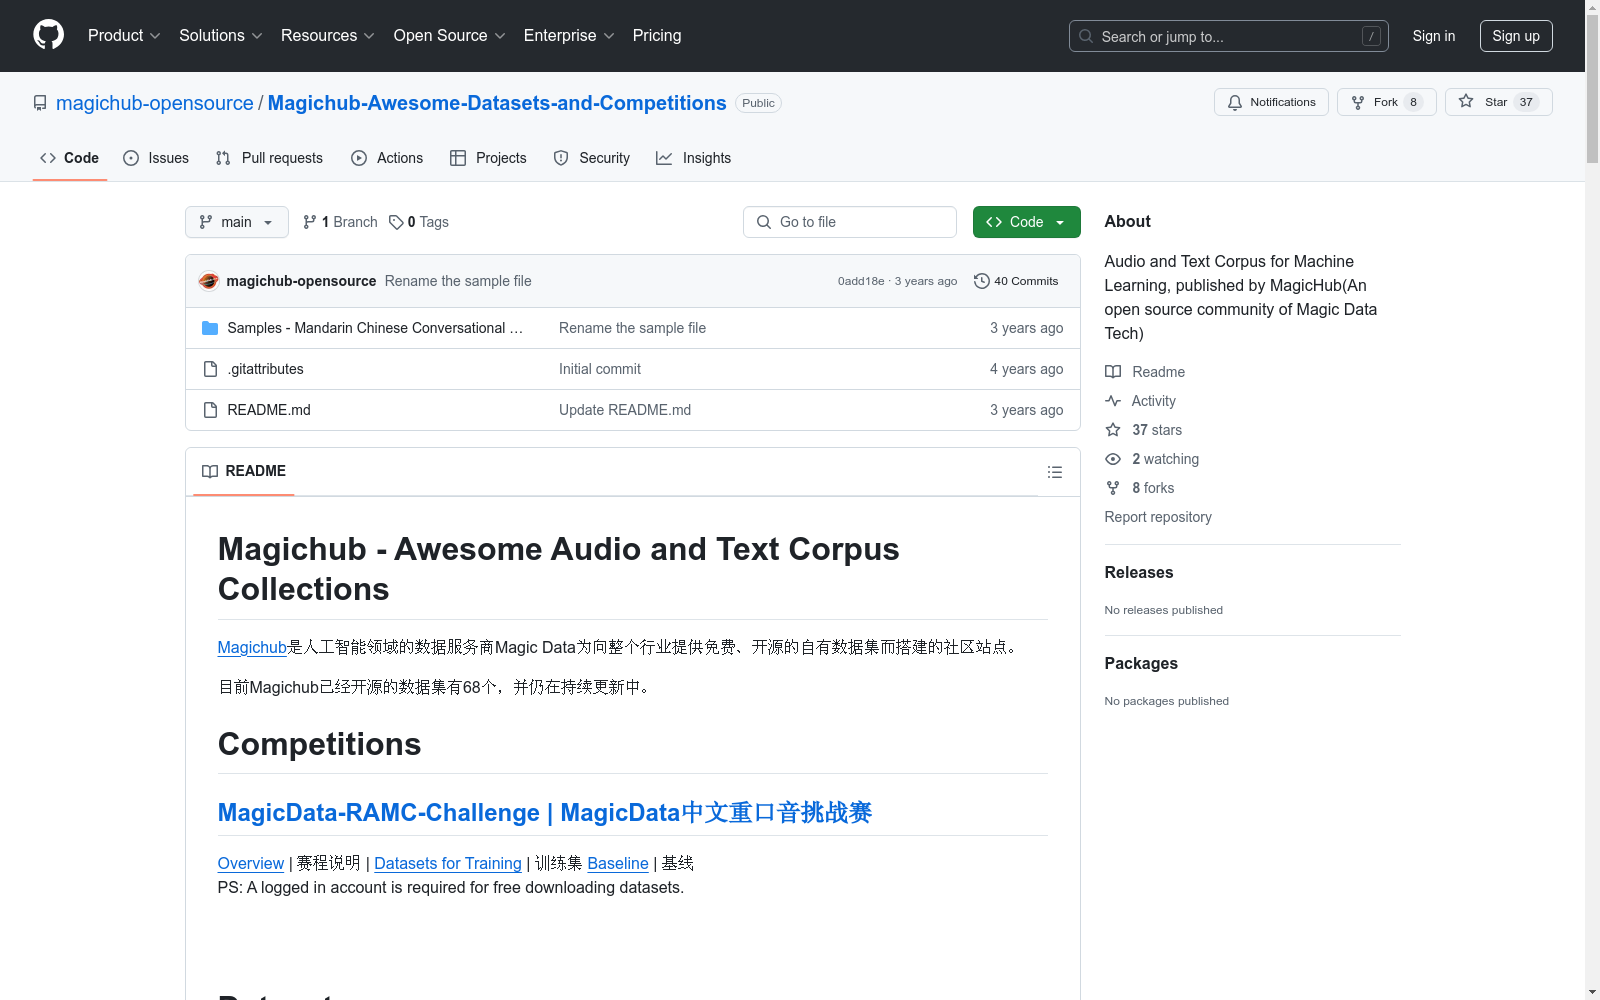The height and width of the screenshot is (1000, 1600).
Task: Open the Baseline link
Action: tap(618, 863)
